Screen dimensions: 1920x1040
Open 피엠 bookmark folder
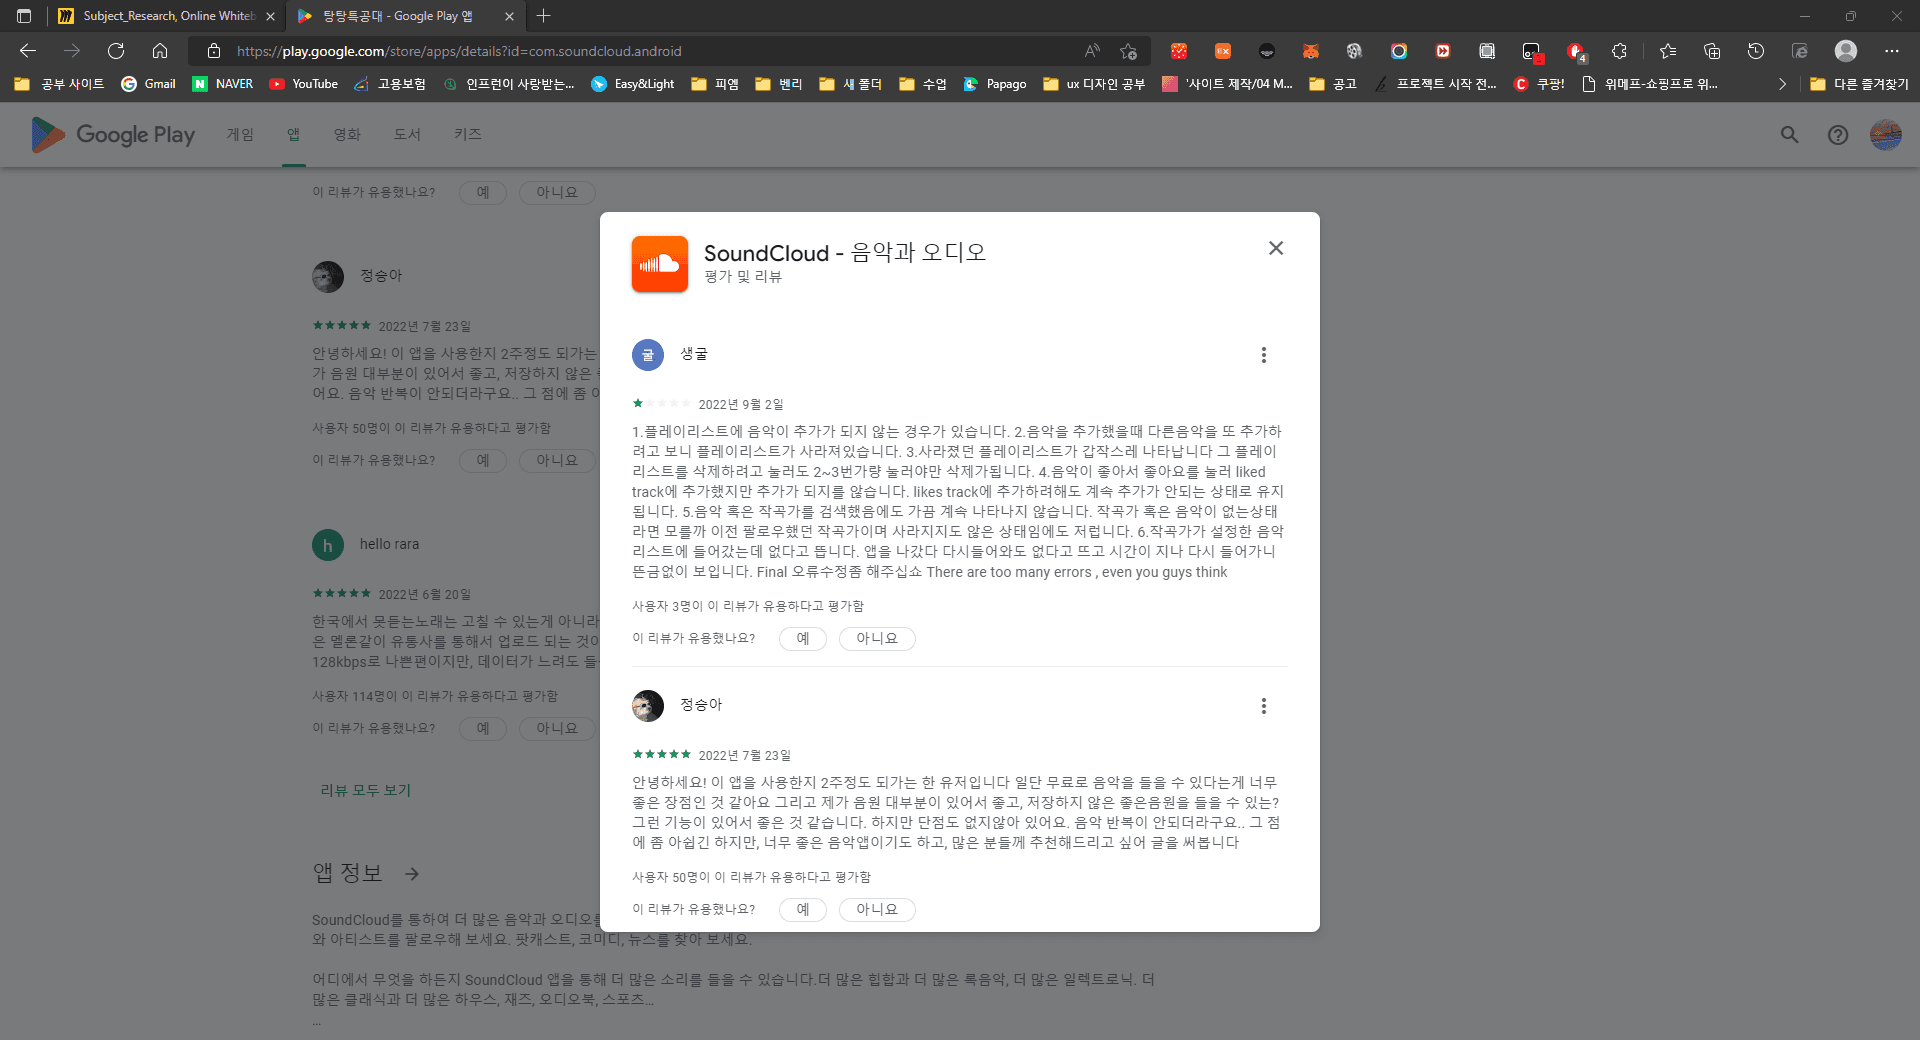[715, 84]
